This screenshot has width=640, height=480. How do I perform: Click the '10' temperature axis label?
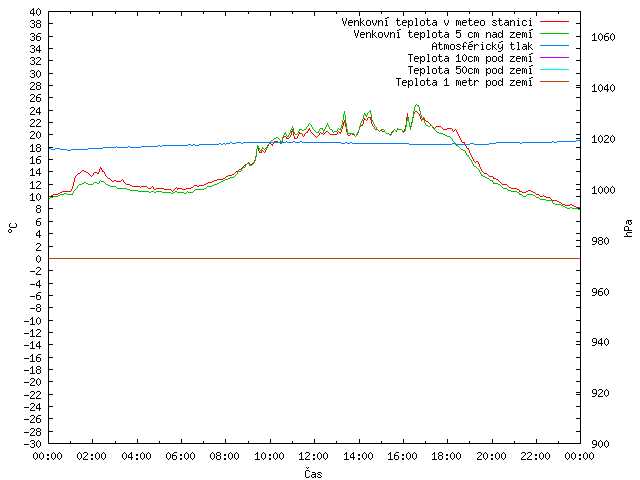(36, 197)
